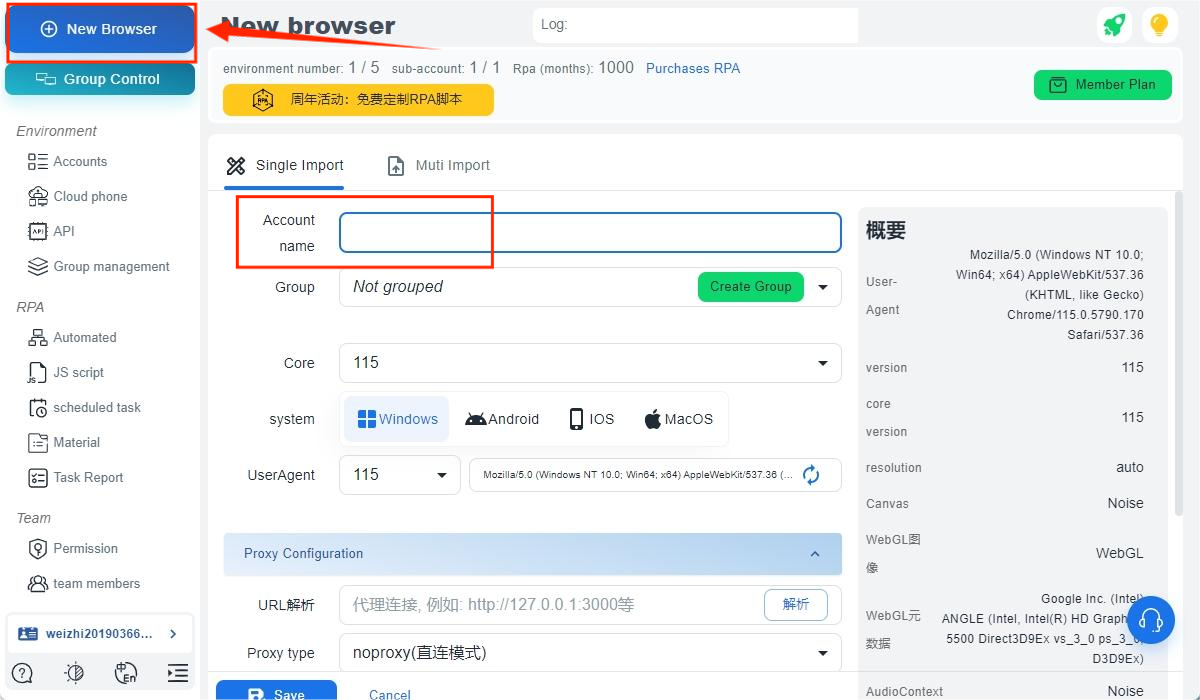Screen dimensions: 1200x700
Task: Click the light bulb icon
Action: click(x=1159, y=26)
